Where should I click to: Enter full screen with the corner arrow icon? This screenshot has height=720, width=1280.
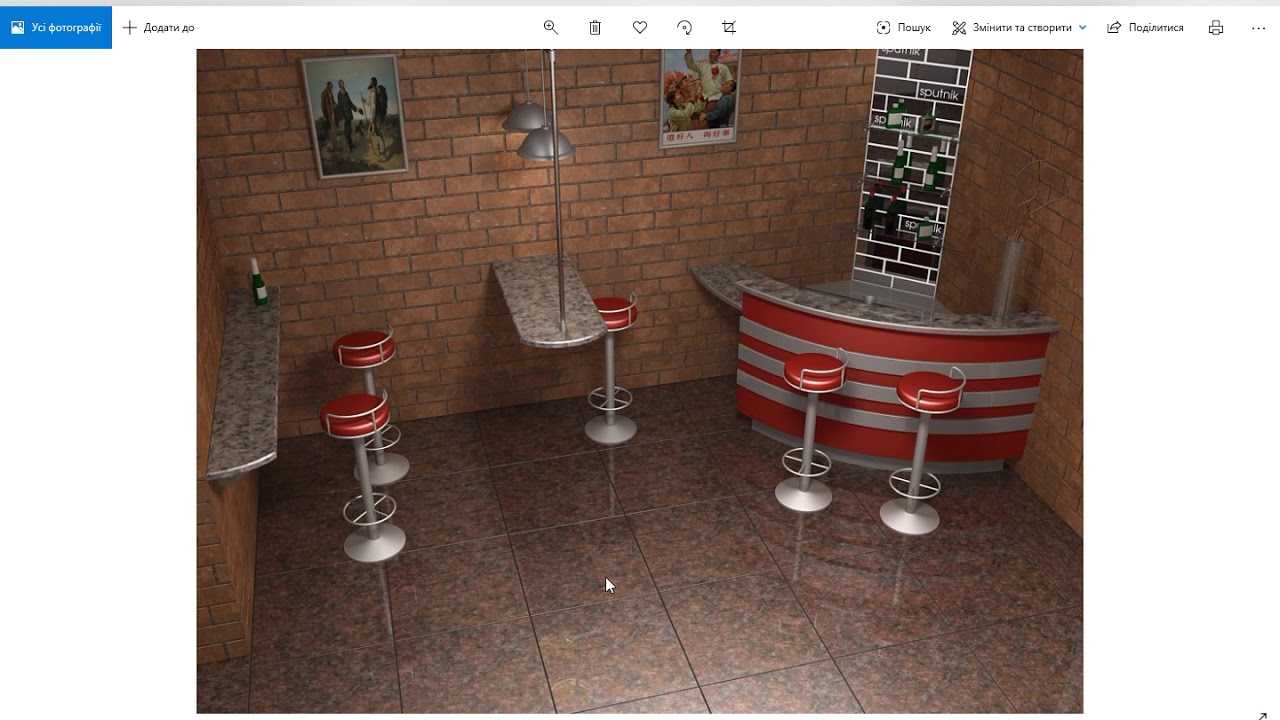tap(1263, 715)
